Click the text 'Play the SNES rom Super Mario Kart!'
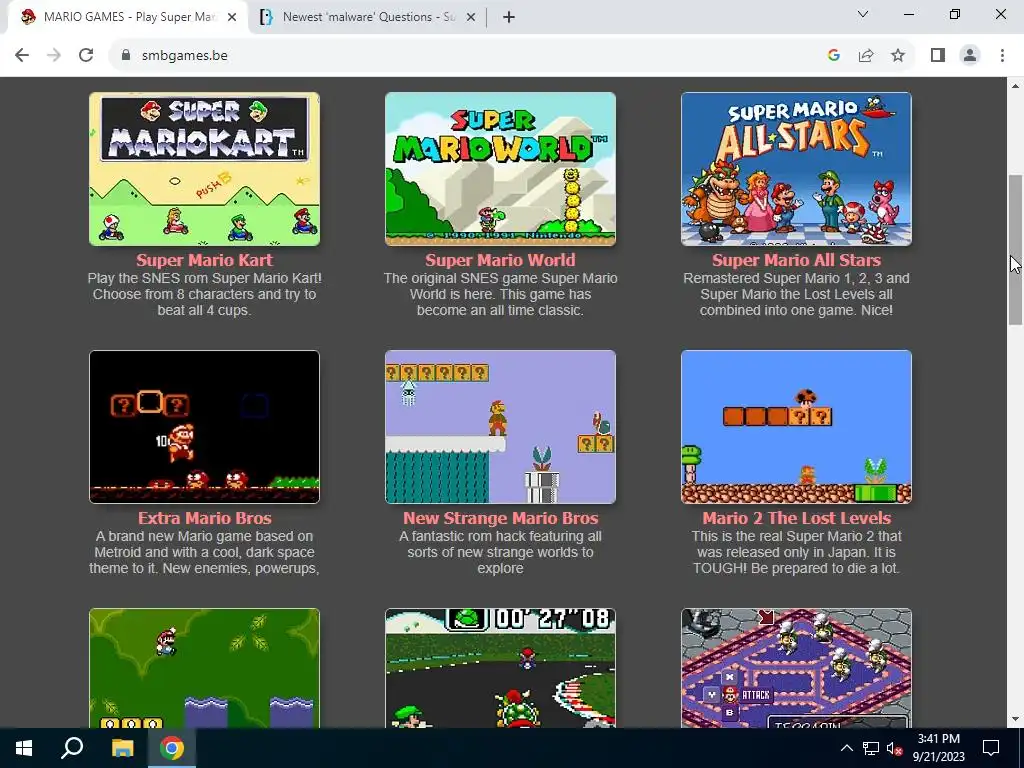Image resolution: width=1024 pixels, height=768 pixels. 204,278
